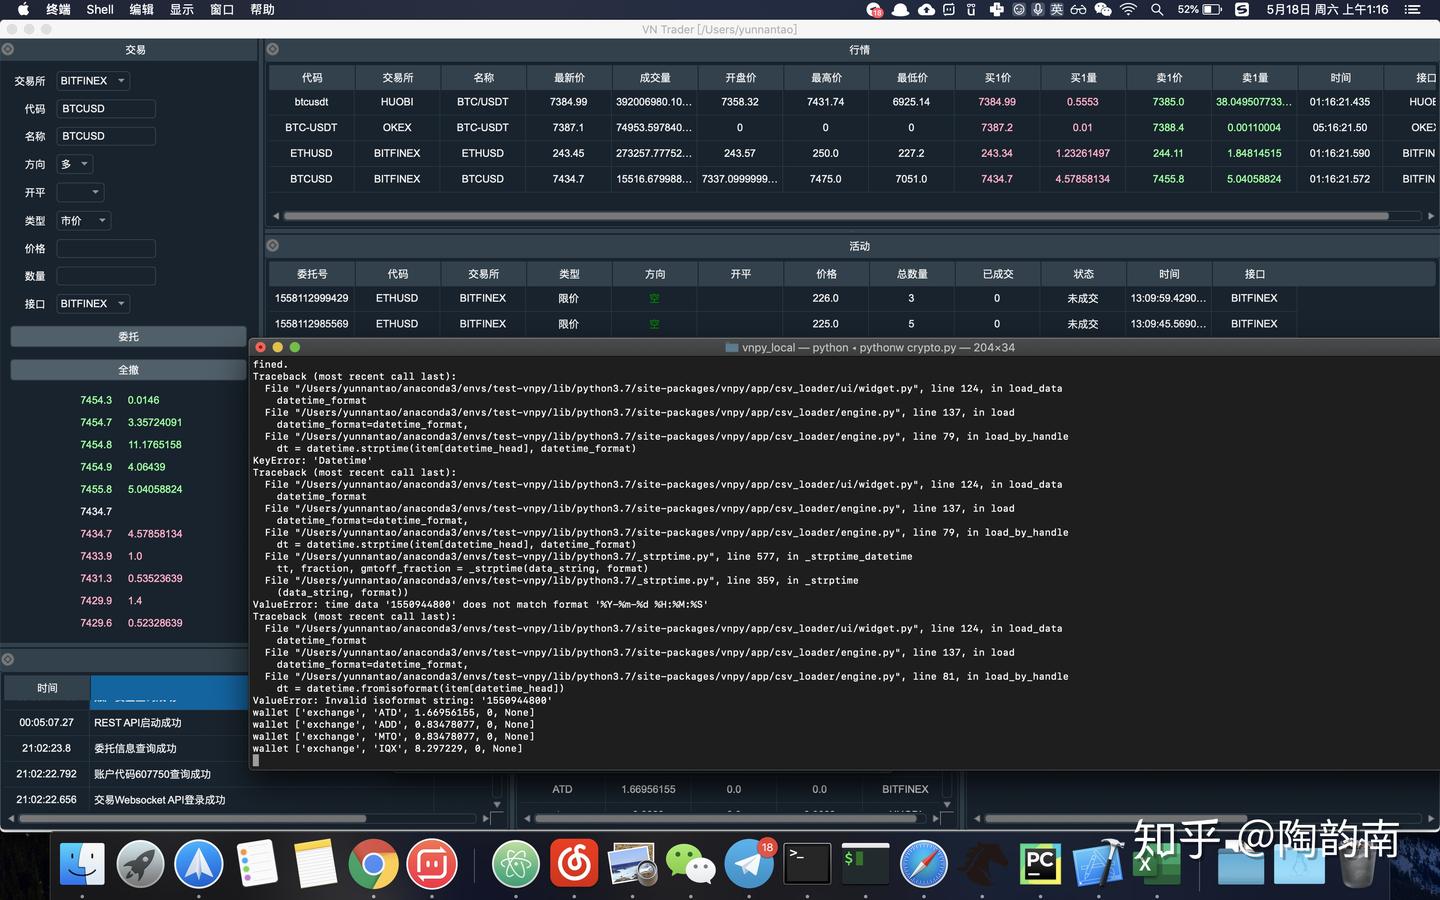Open the 接口 gateway dropdown

[93, 303]
